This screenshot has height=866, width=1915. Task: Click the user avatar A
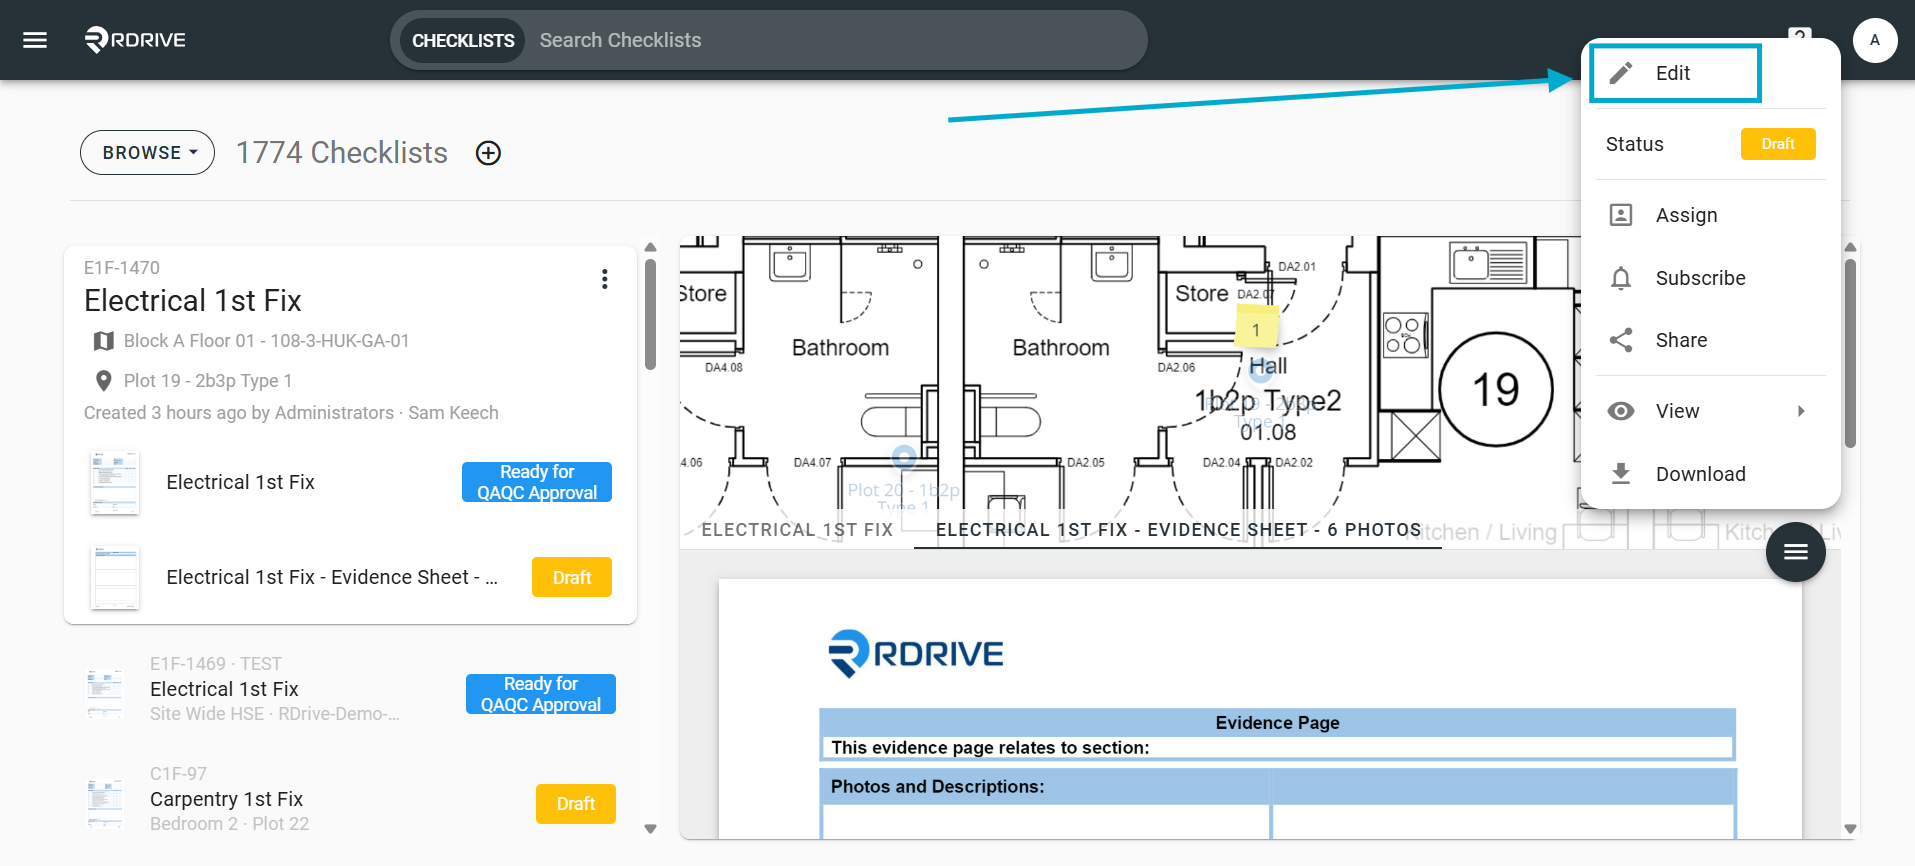(1875, 40)
